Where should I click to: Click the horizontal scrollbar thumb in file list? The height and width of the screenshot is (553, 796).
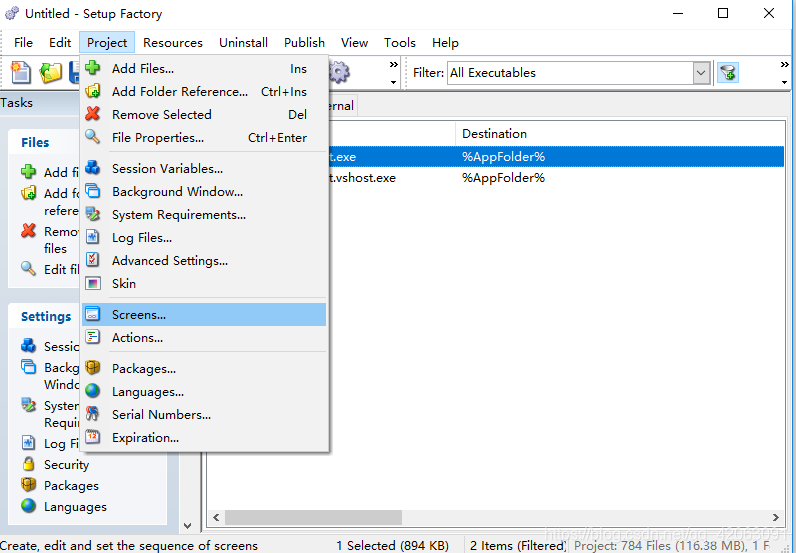[x=313, y=517]
